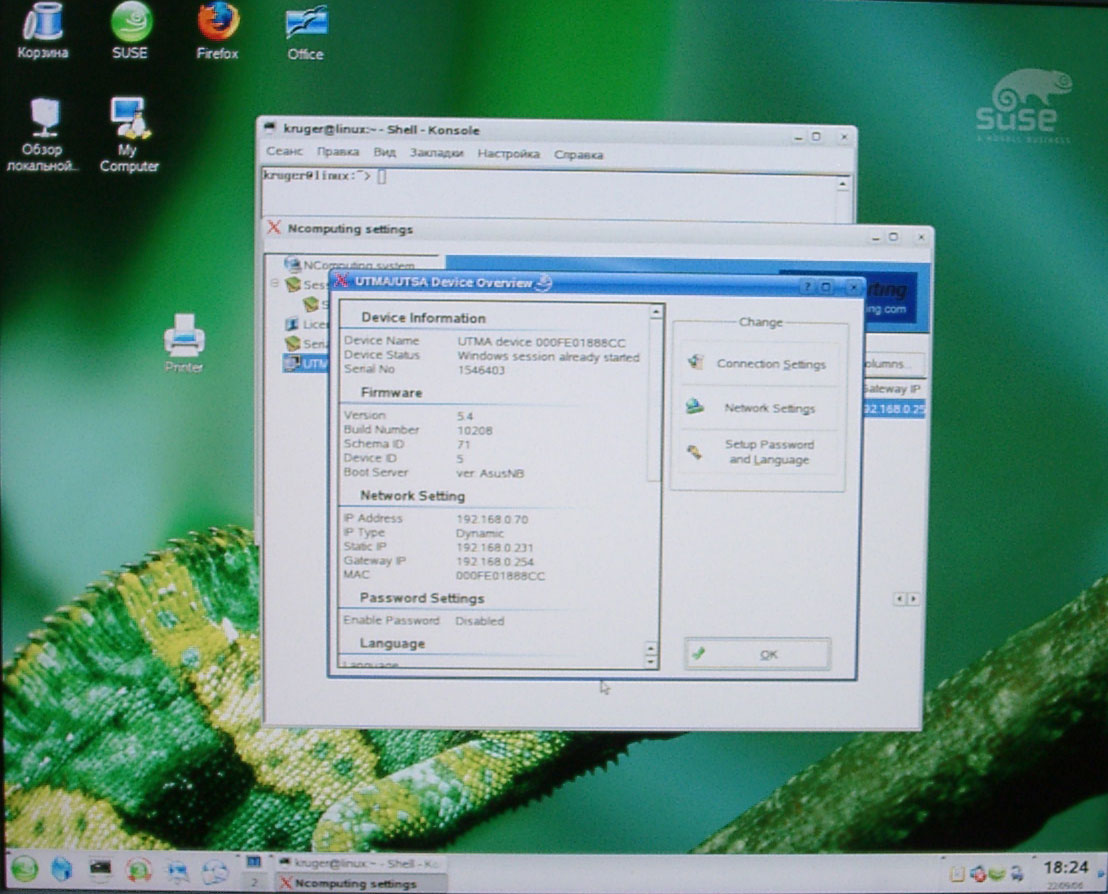1108x894 pixels.
Task: Click the Setup Password pencil icon
Action: [x=695, y=452]
